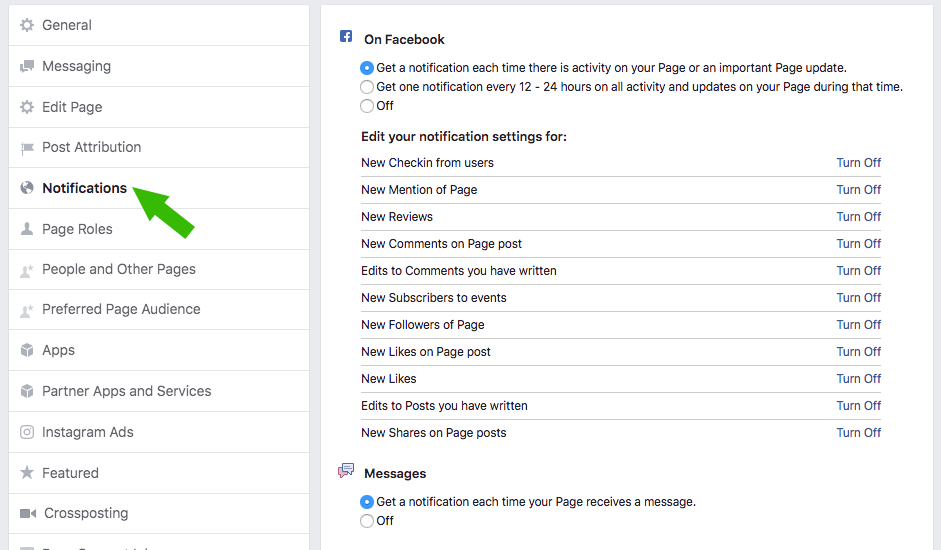Turn Off New Mention of Page
This screenshot has height=550, width=941.
pyautogui.click(x=858, y=190)
